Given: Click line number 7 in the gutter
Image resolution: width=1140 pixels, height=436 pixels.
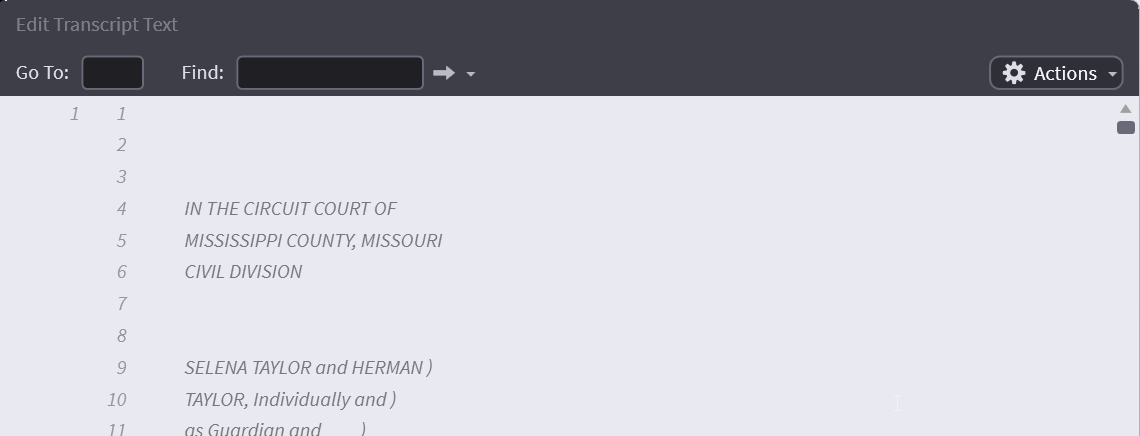Looking at the screenshot, I should pyautogui.click(x=122, y=304).
